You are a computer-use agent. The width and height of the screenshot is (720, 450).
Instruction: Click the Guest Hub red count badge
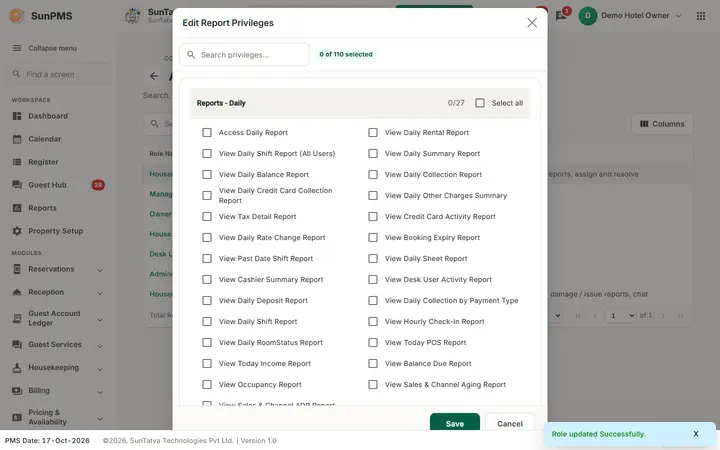(x=98, y=185)
